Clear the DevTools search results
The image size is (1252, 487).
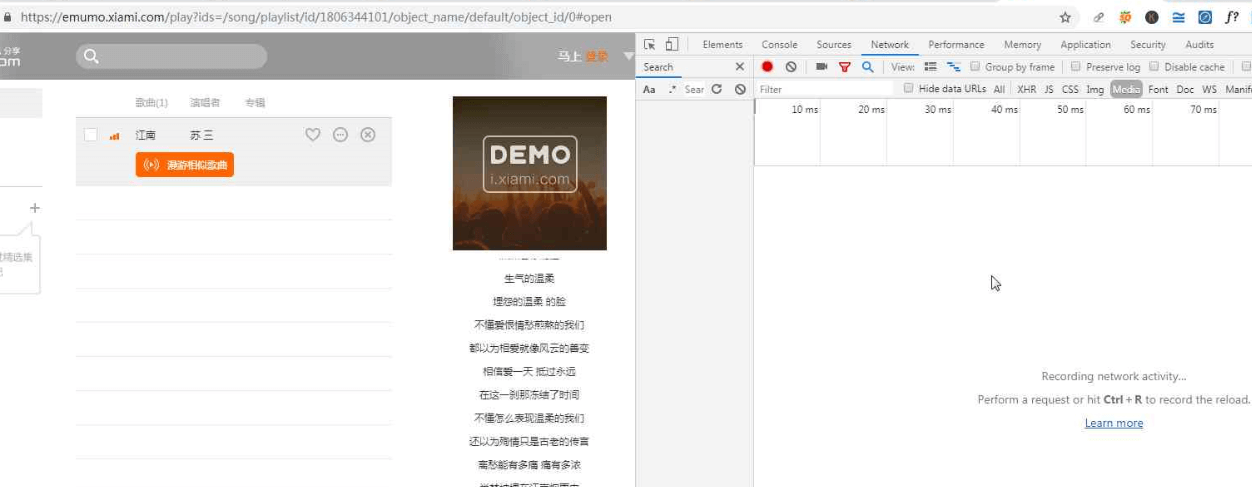pyautogui.click(x=740, y=89)
